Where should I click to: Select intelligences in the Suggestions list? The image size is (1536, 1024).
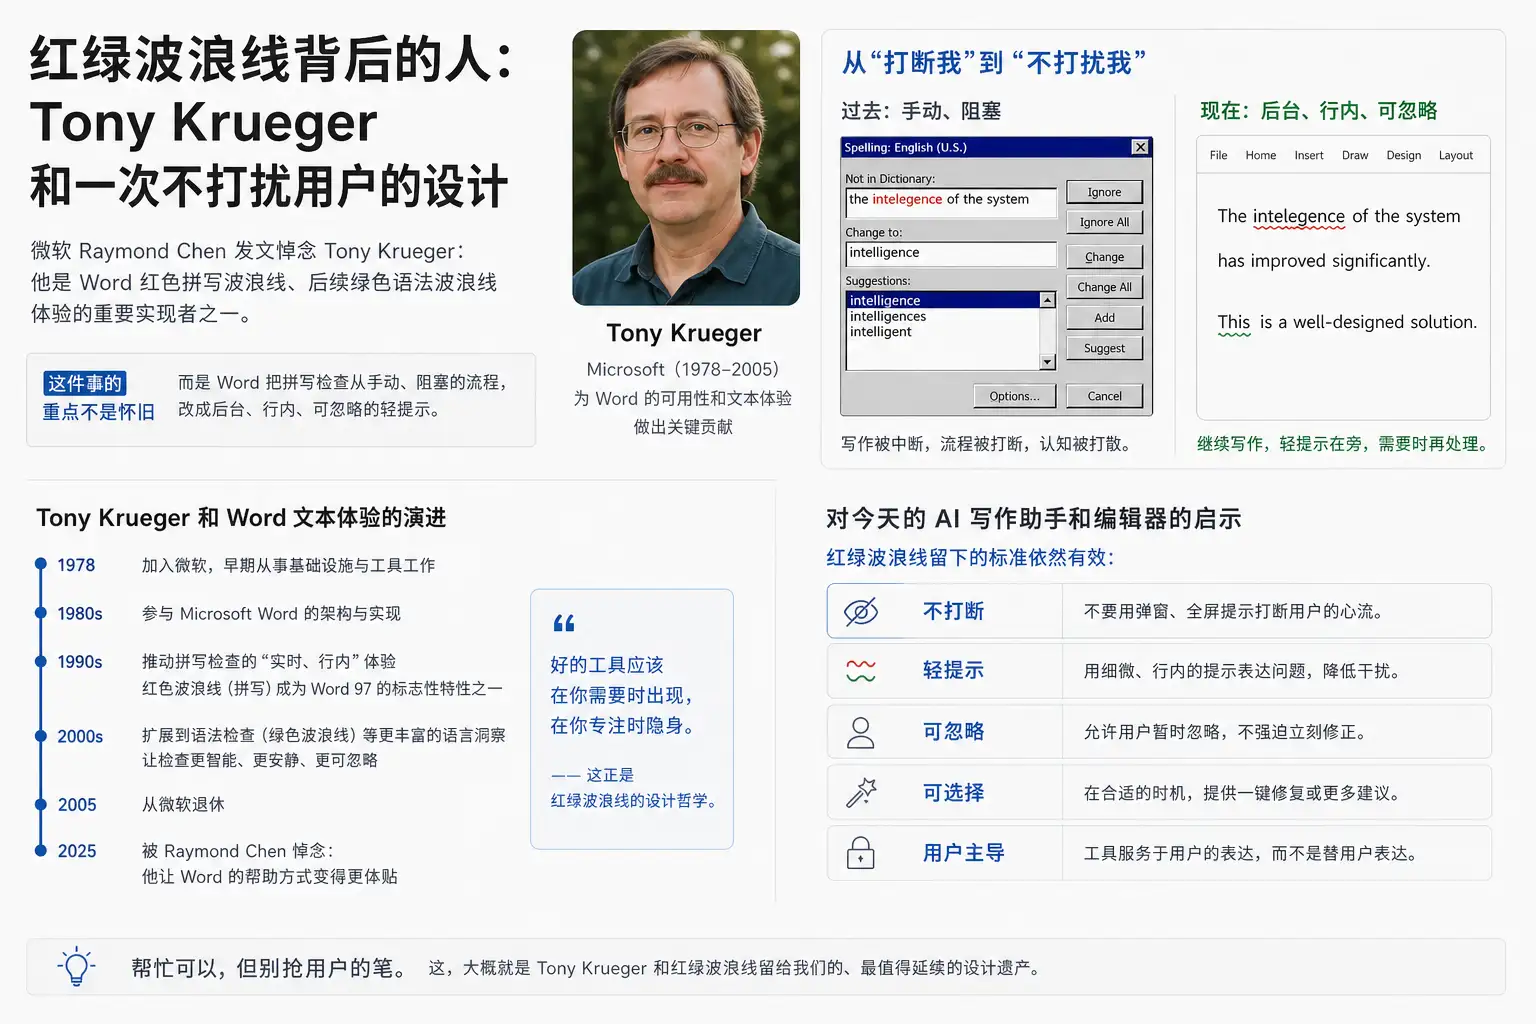888,316
